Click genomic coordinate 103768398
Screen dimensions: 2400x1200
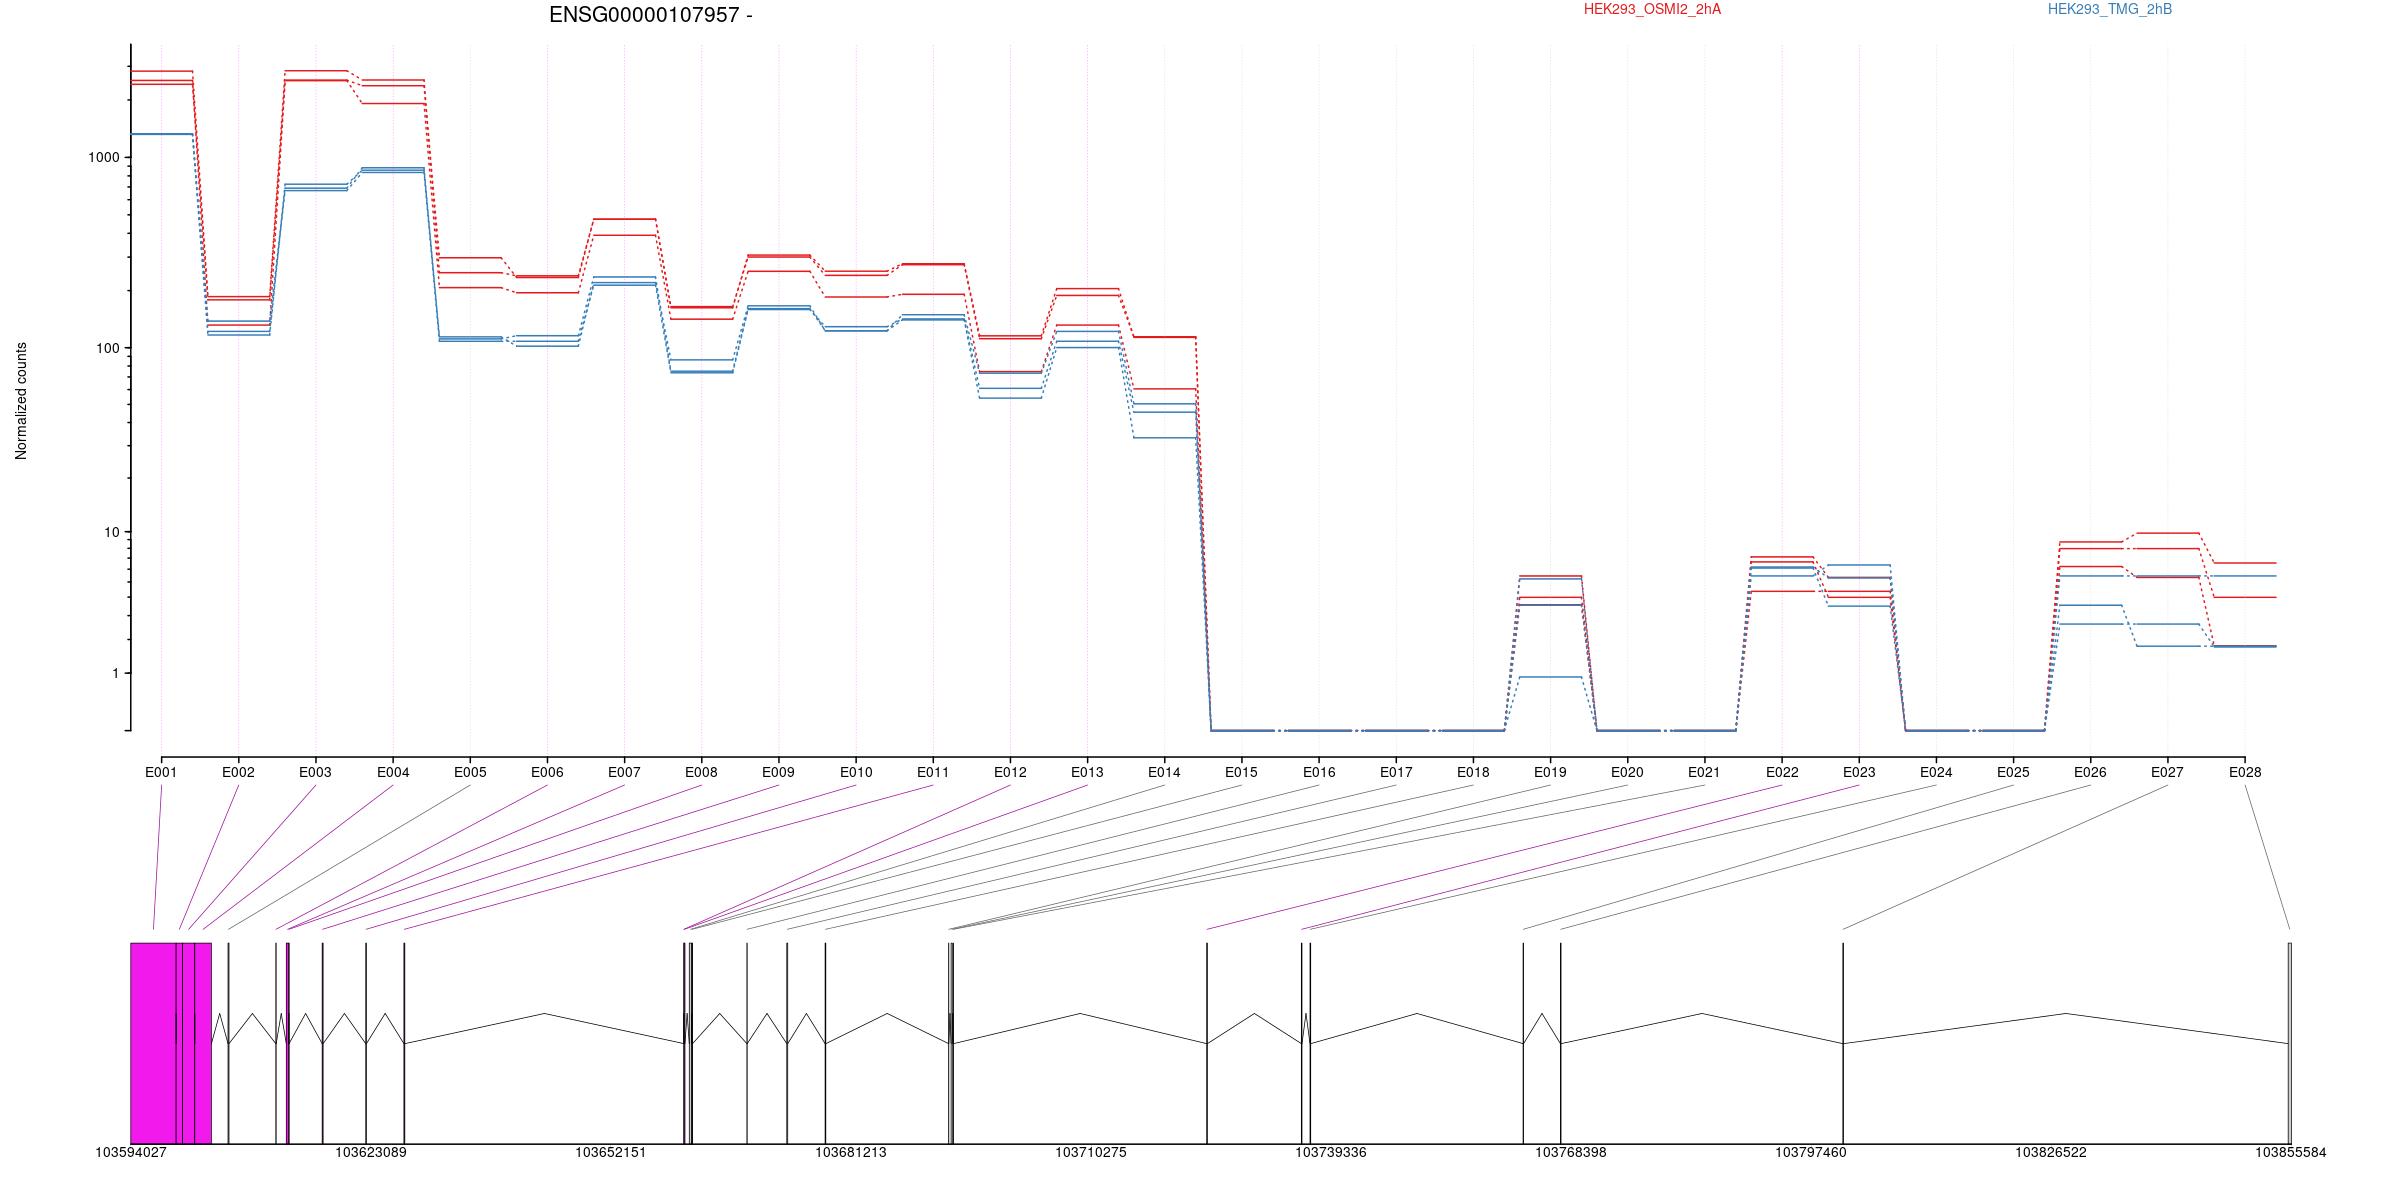[x=1571, y=1152]
